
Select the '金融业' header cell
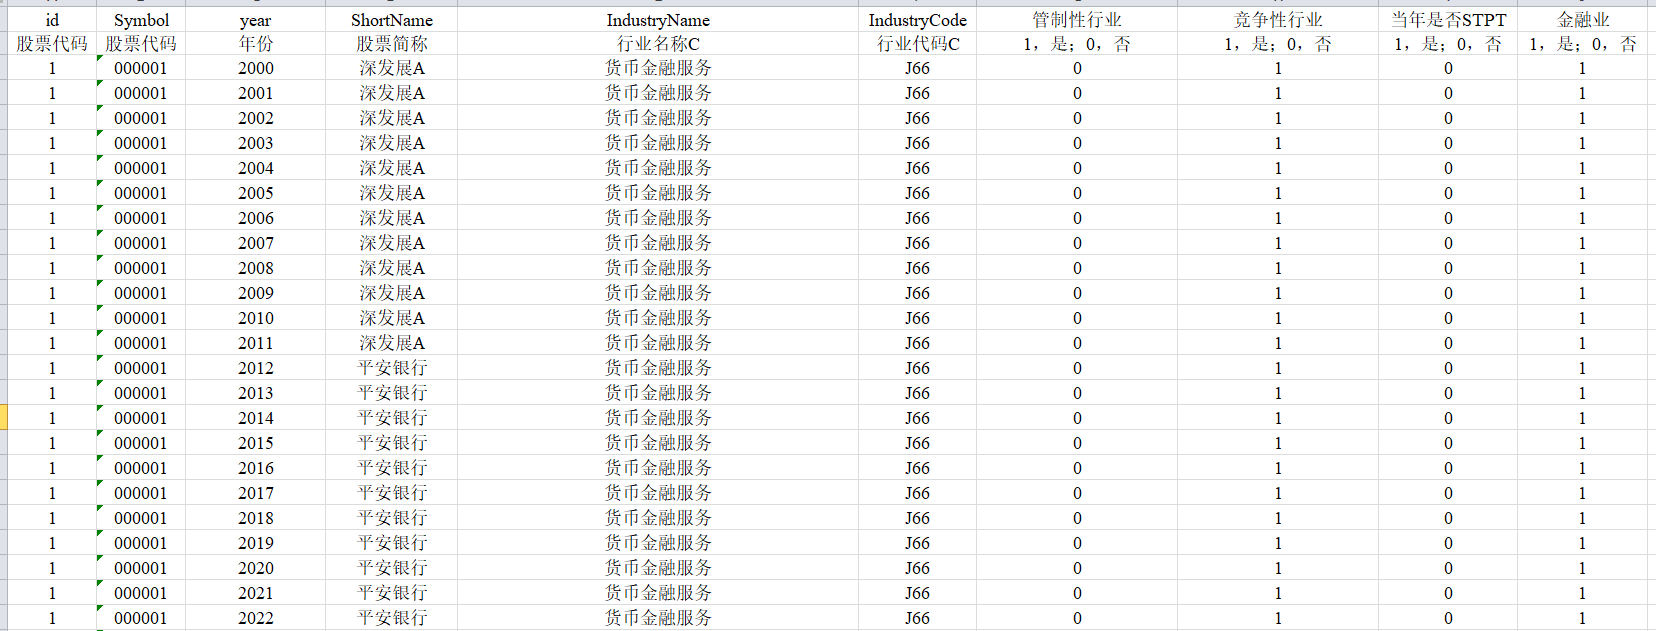click(1583, 19)
